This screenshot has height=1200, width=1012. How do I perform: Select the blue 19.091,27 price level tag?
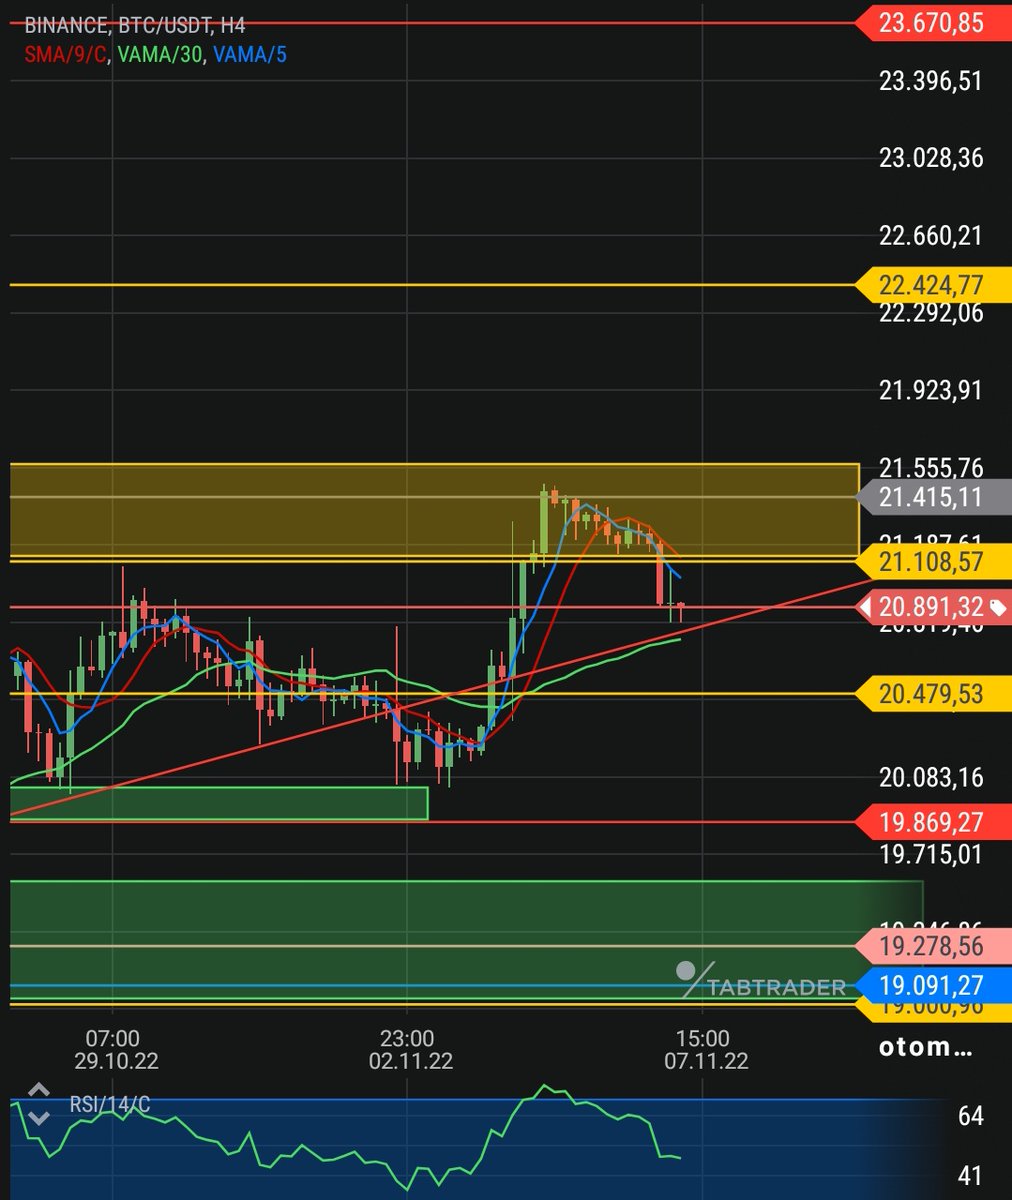[x=934, y=986]
